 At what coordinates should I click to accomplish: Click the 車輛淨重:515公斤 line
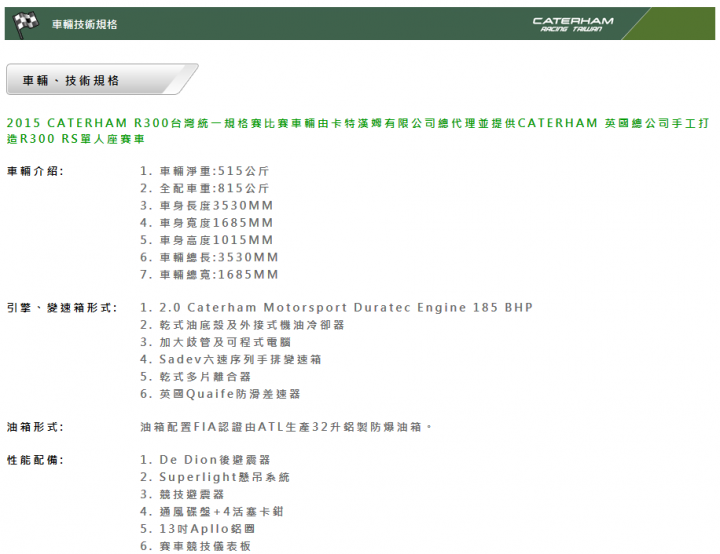(205, 171)
